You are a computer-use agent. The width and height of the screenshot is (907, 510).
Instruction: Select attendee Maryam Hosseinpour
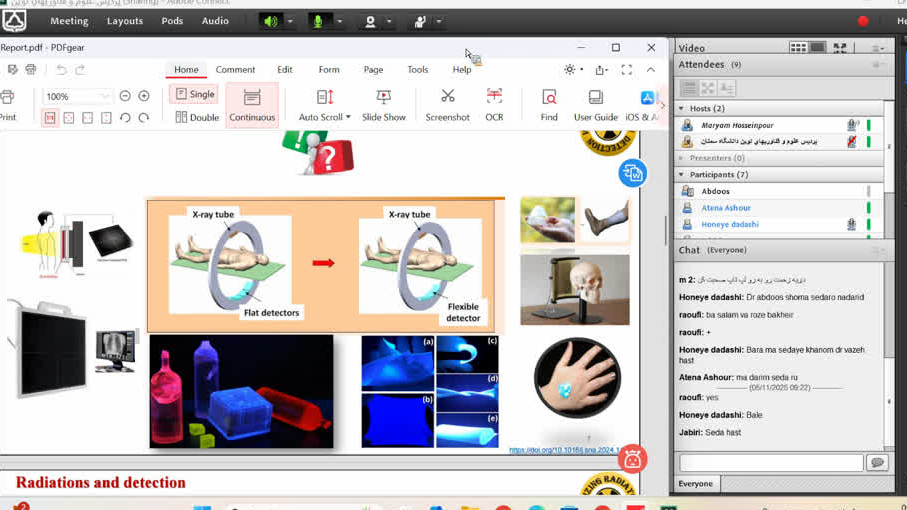tap(779, 125)
